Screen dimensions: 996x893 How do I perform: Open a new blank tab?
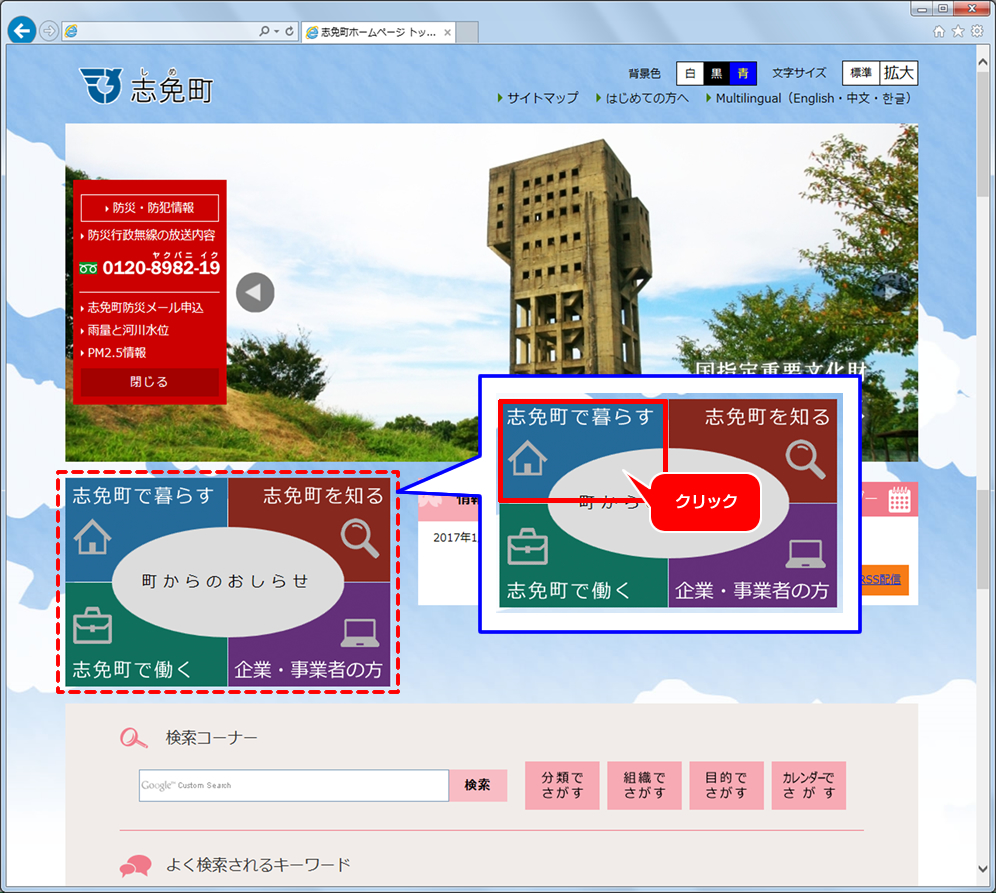coord(468,32)
